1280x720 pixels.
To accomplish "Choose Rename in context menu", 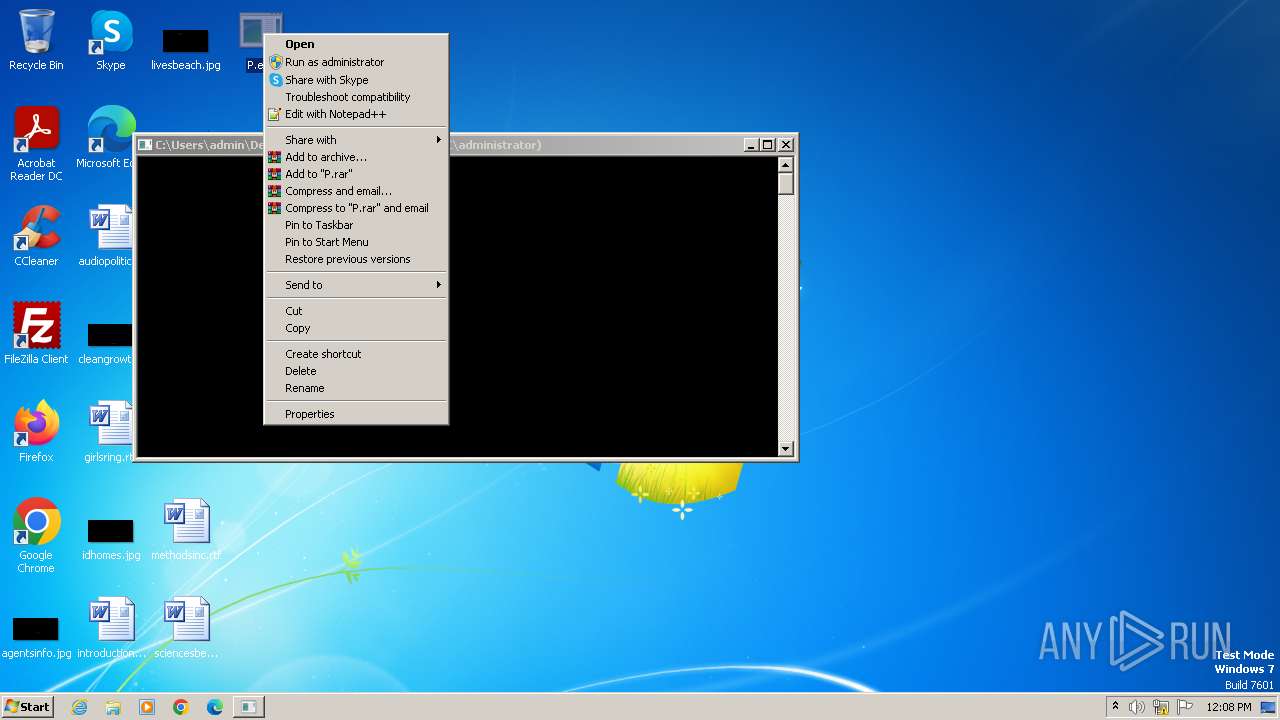I will click(356, 388).
